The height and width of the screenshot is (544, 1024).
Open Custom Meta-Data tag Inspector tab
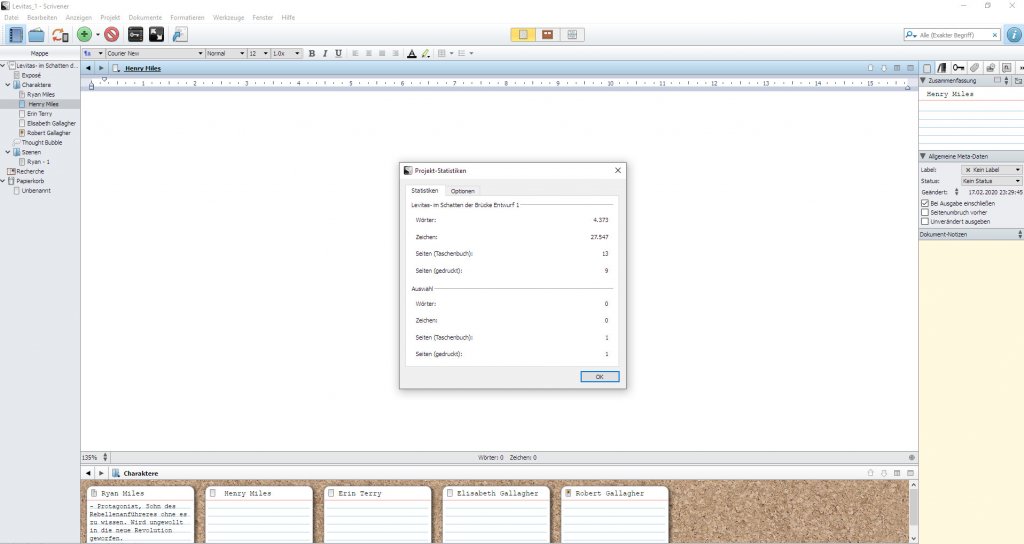pyautogui.click(x=974, y=68)
